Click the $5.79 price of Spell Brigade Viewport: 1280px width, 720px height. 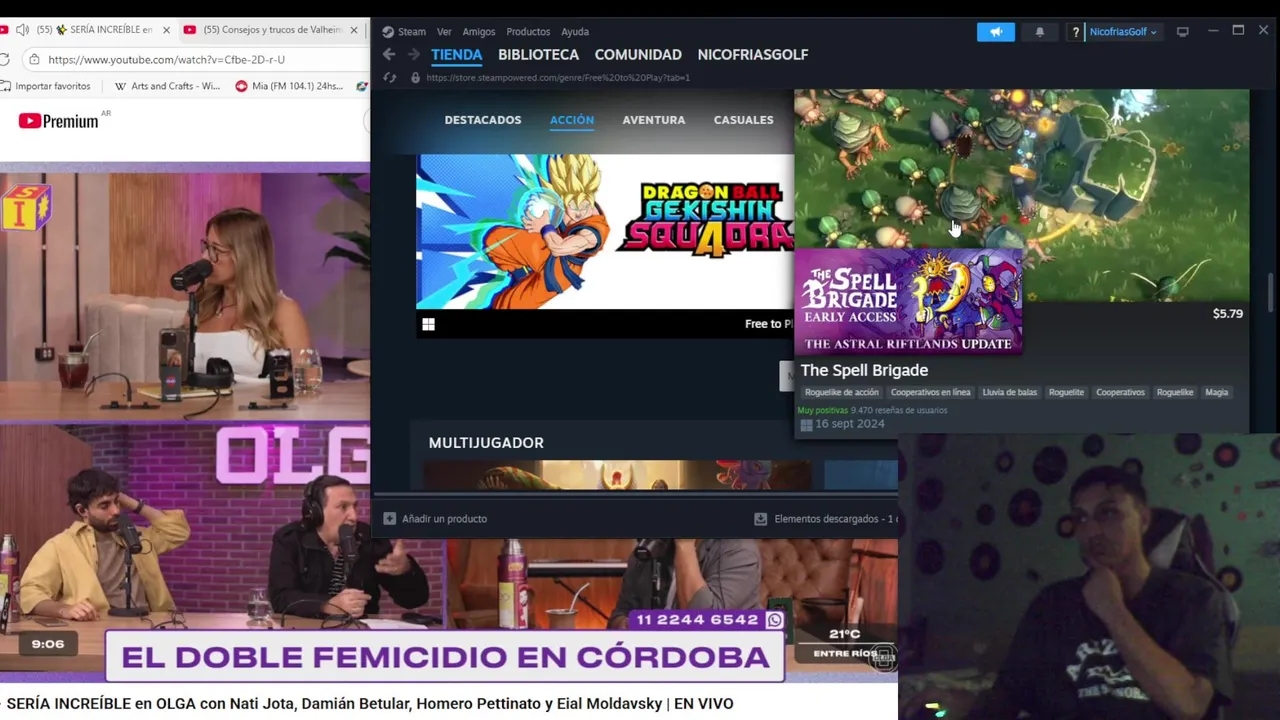coord(1227,314)
